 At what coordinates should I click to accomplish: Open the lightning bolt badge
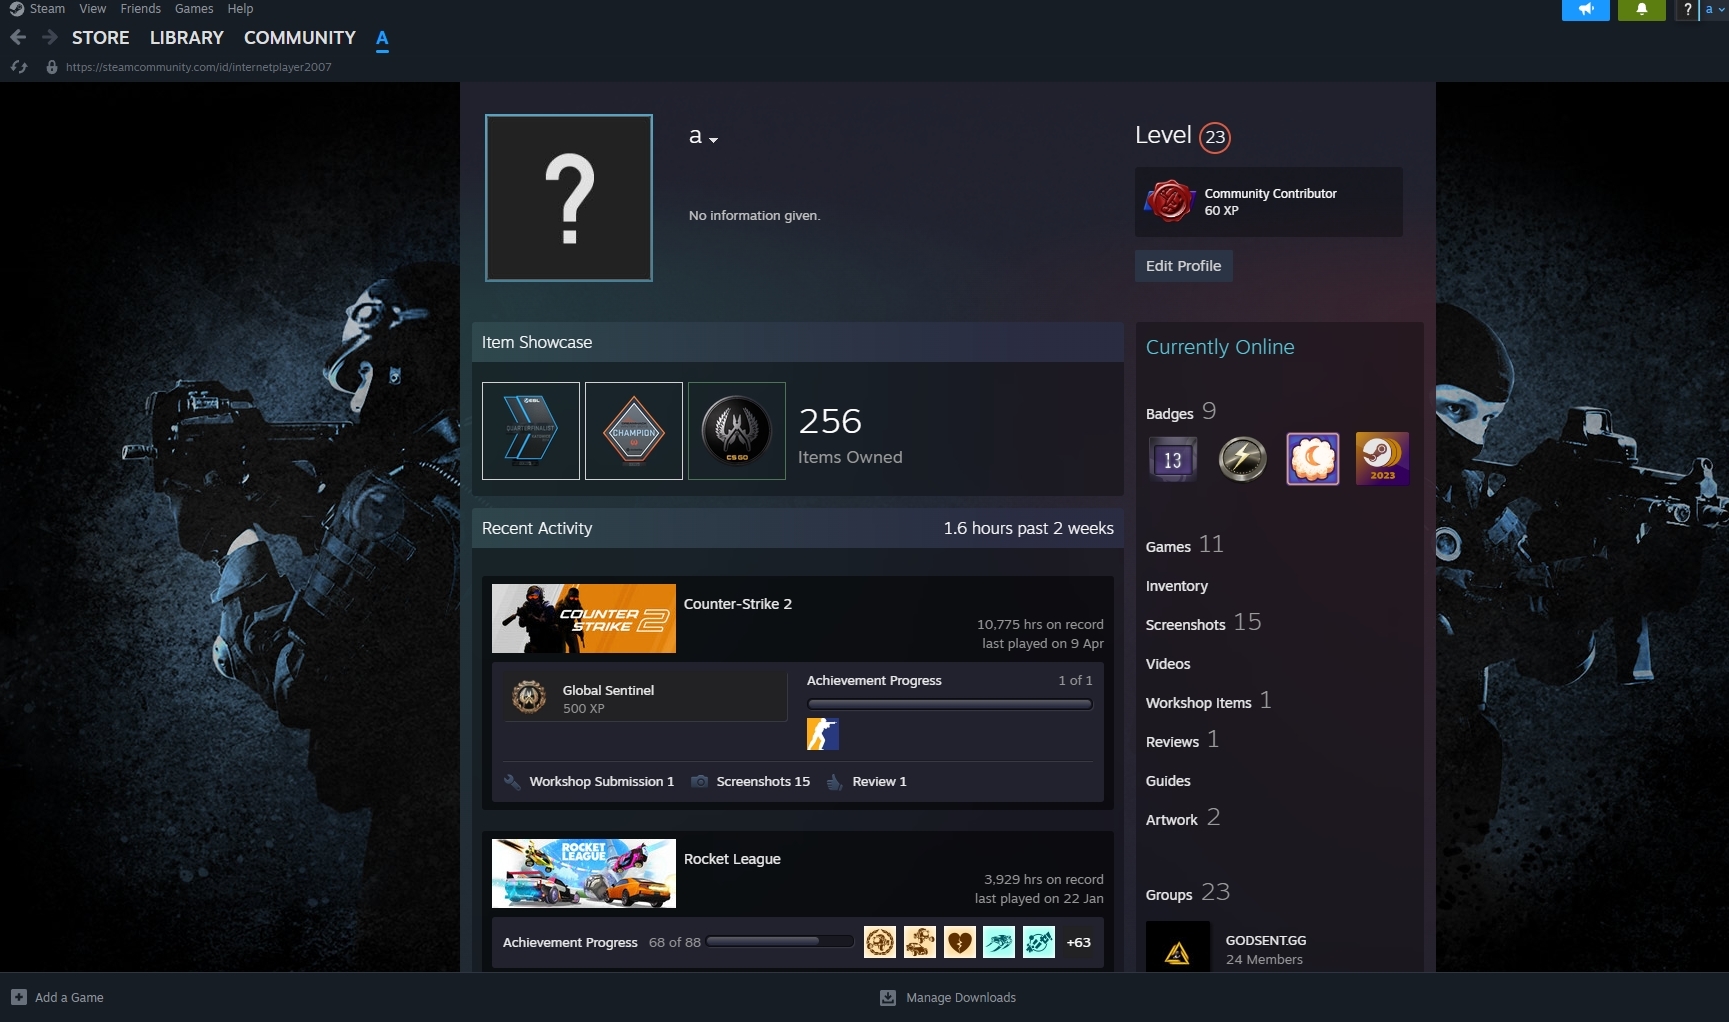tap(1243, 459)
